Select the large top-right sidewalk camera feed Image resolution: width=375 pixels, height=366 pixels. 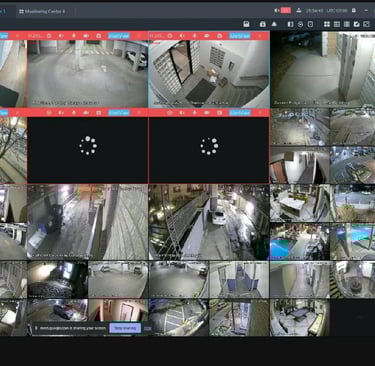323,69
